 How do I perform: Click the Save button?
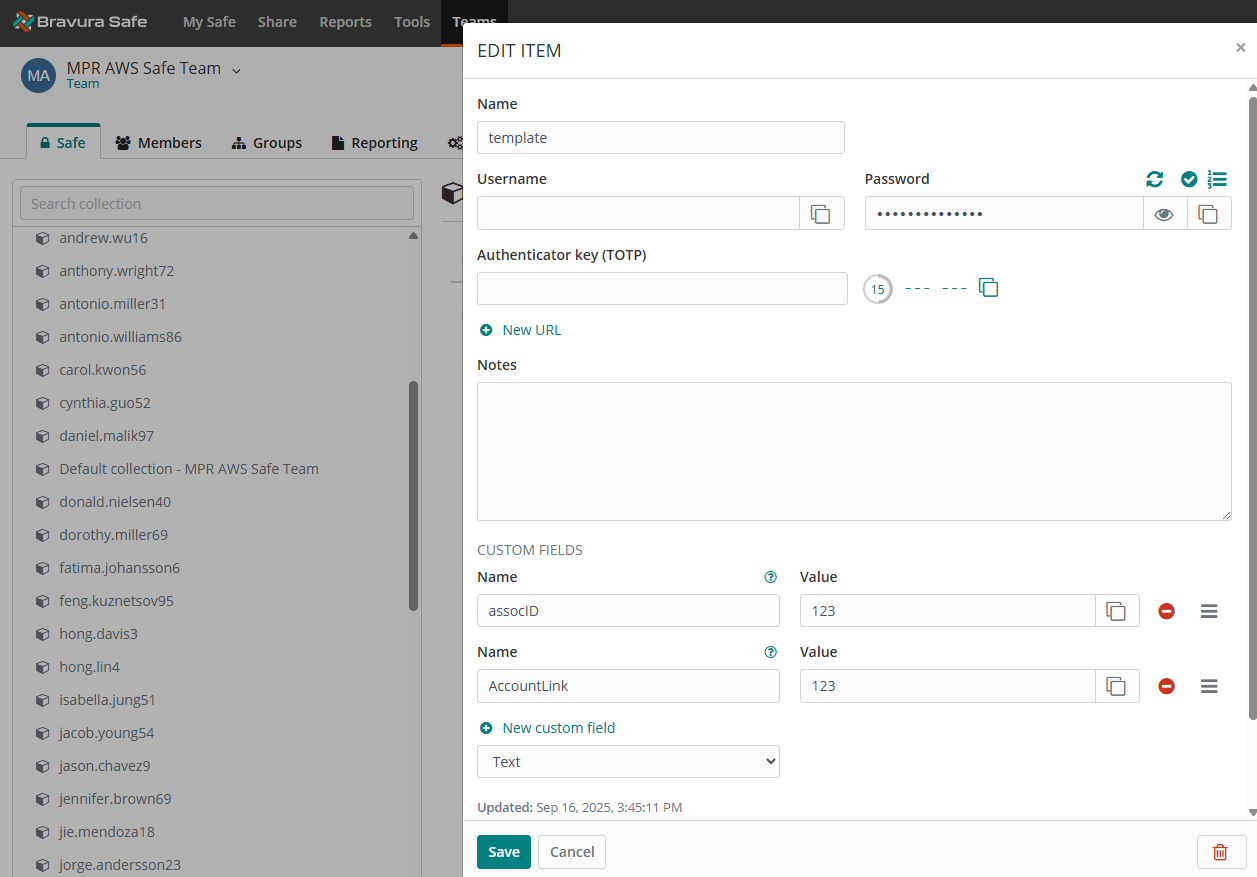pyautogui.click(x=503, y=852)
